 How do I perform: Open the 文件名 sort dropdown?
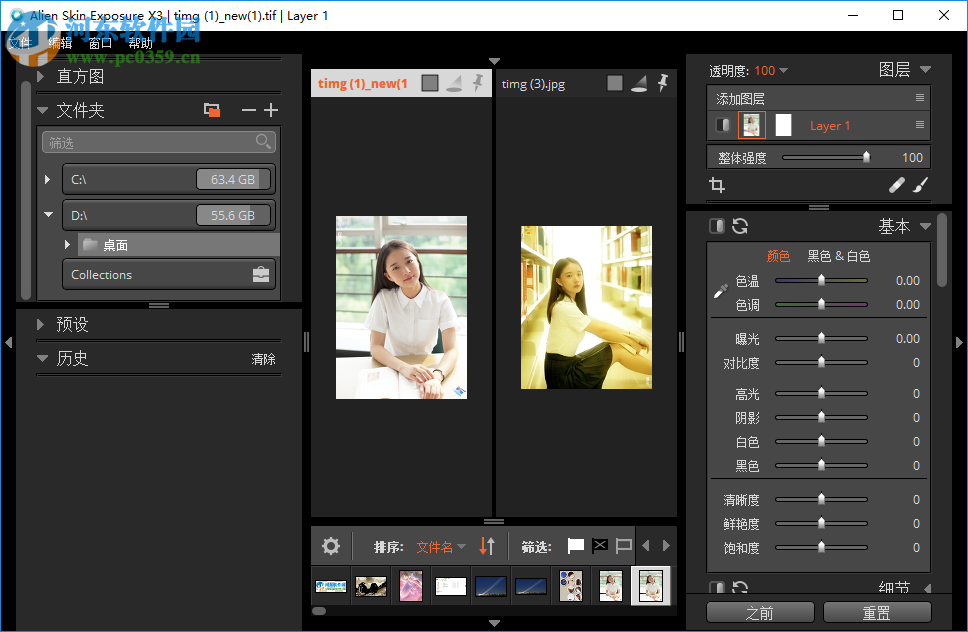tap(441, 547)
